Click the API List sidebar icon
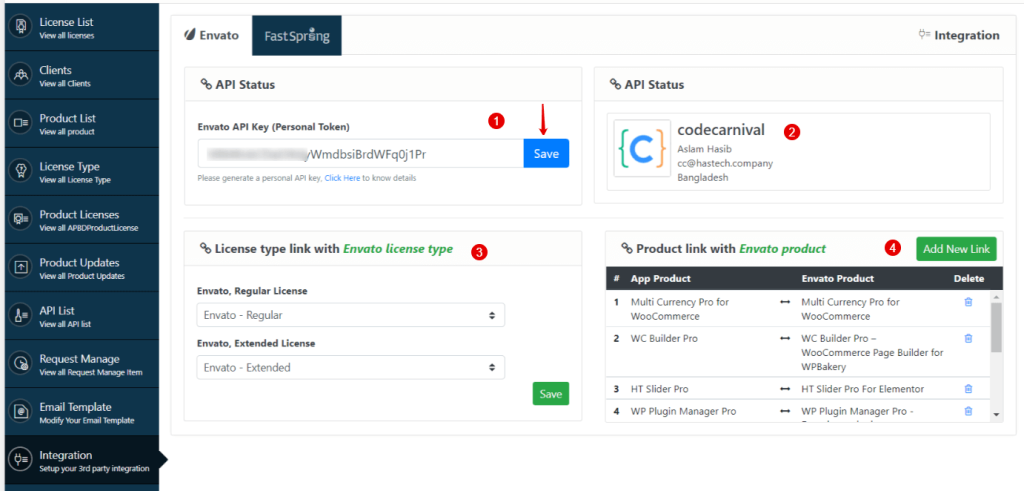 pos(22,315)
